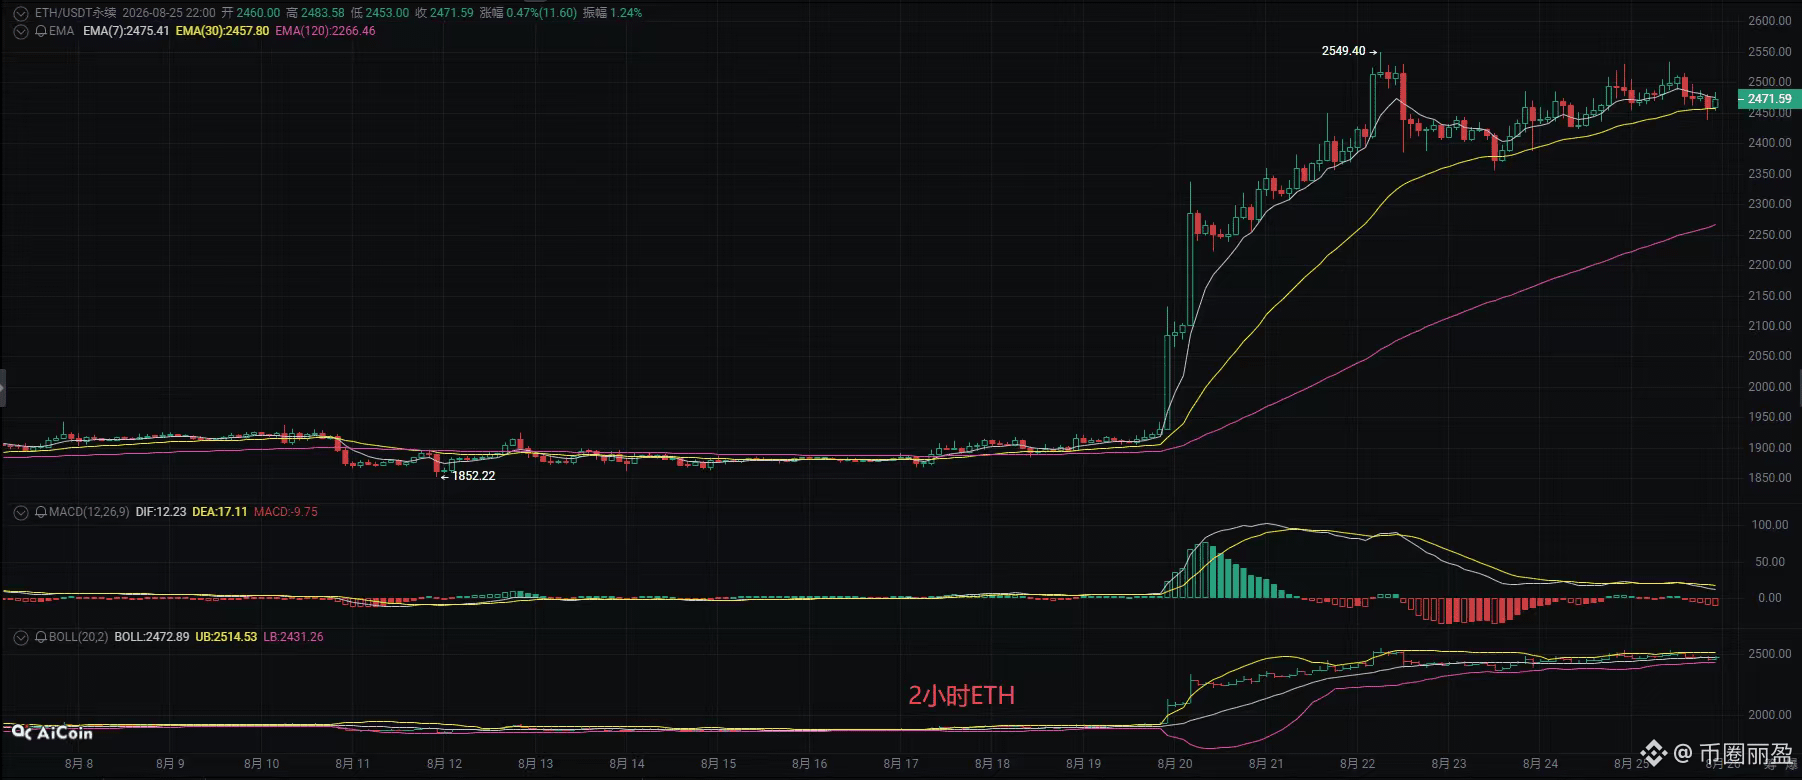The image size is (1802, 780).
Task: Click 2400.00 on the price axis
Action: (x=1770, y=143)
